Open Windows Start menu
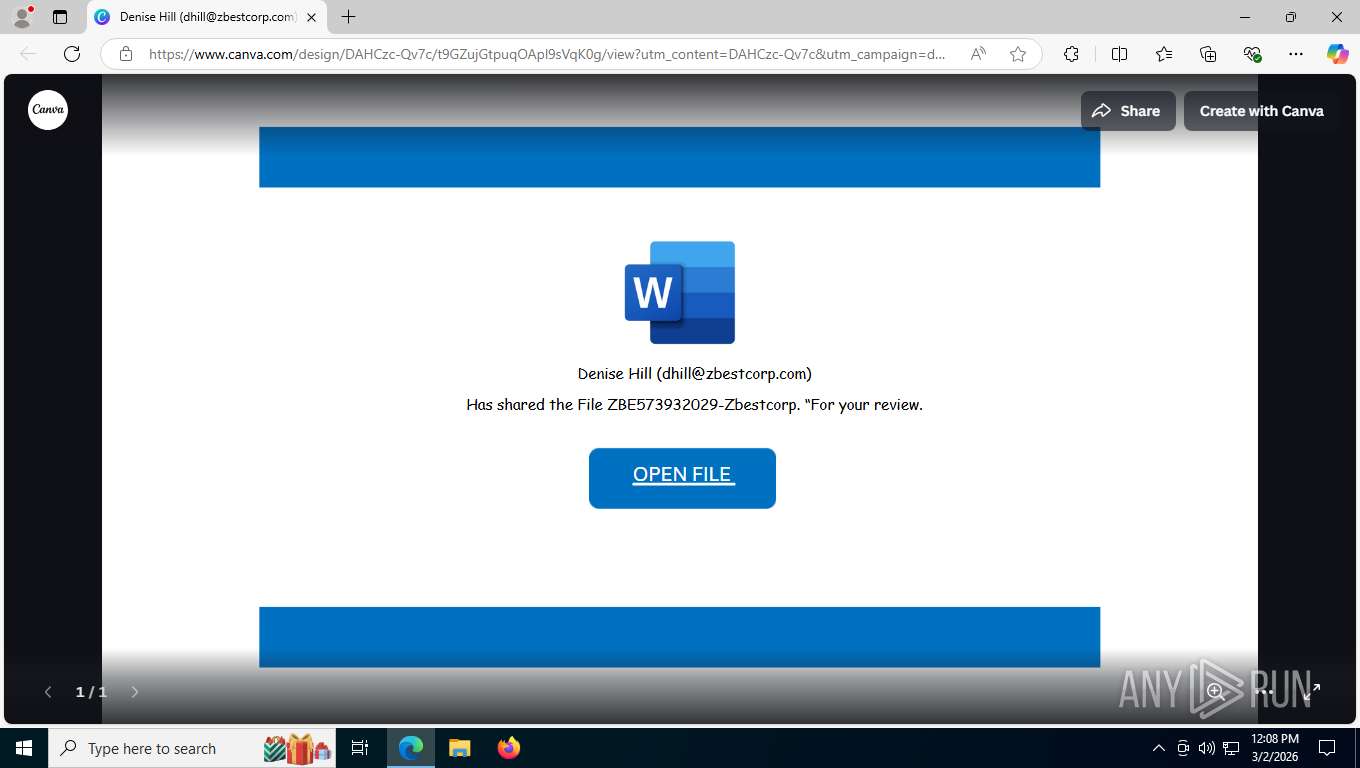This screenshot has width=1360, height=768. (24, 748)
